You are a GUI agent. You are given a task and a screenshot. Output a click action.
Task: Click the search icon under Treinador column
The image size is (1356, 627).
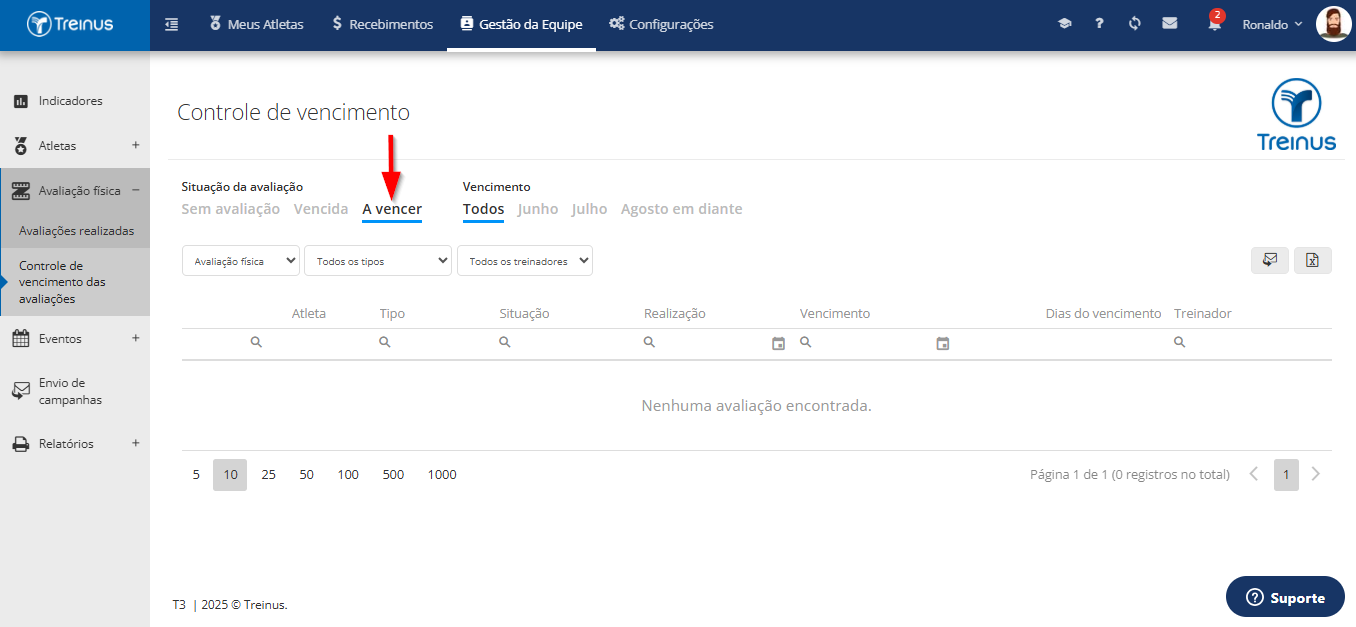click(1179, 342)
